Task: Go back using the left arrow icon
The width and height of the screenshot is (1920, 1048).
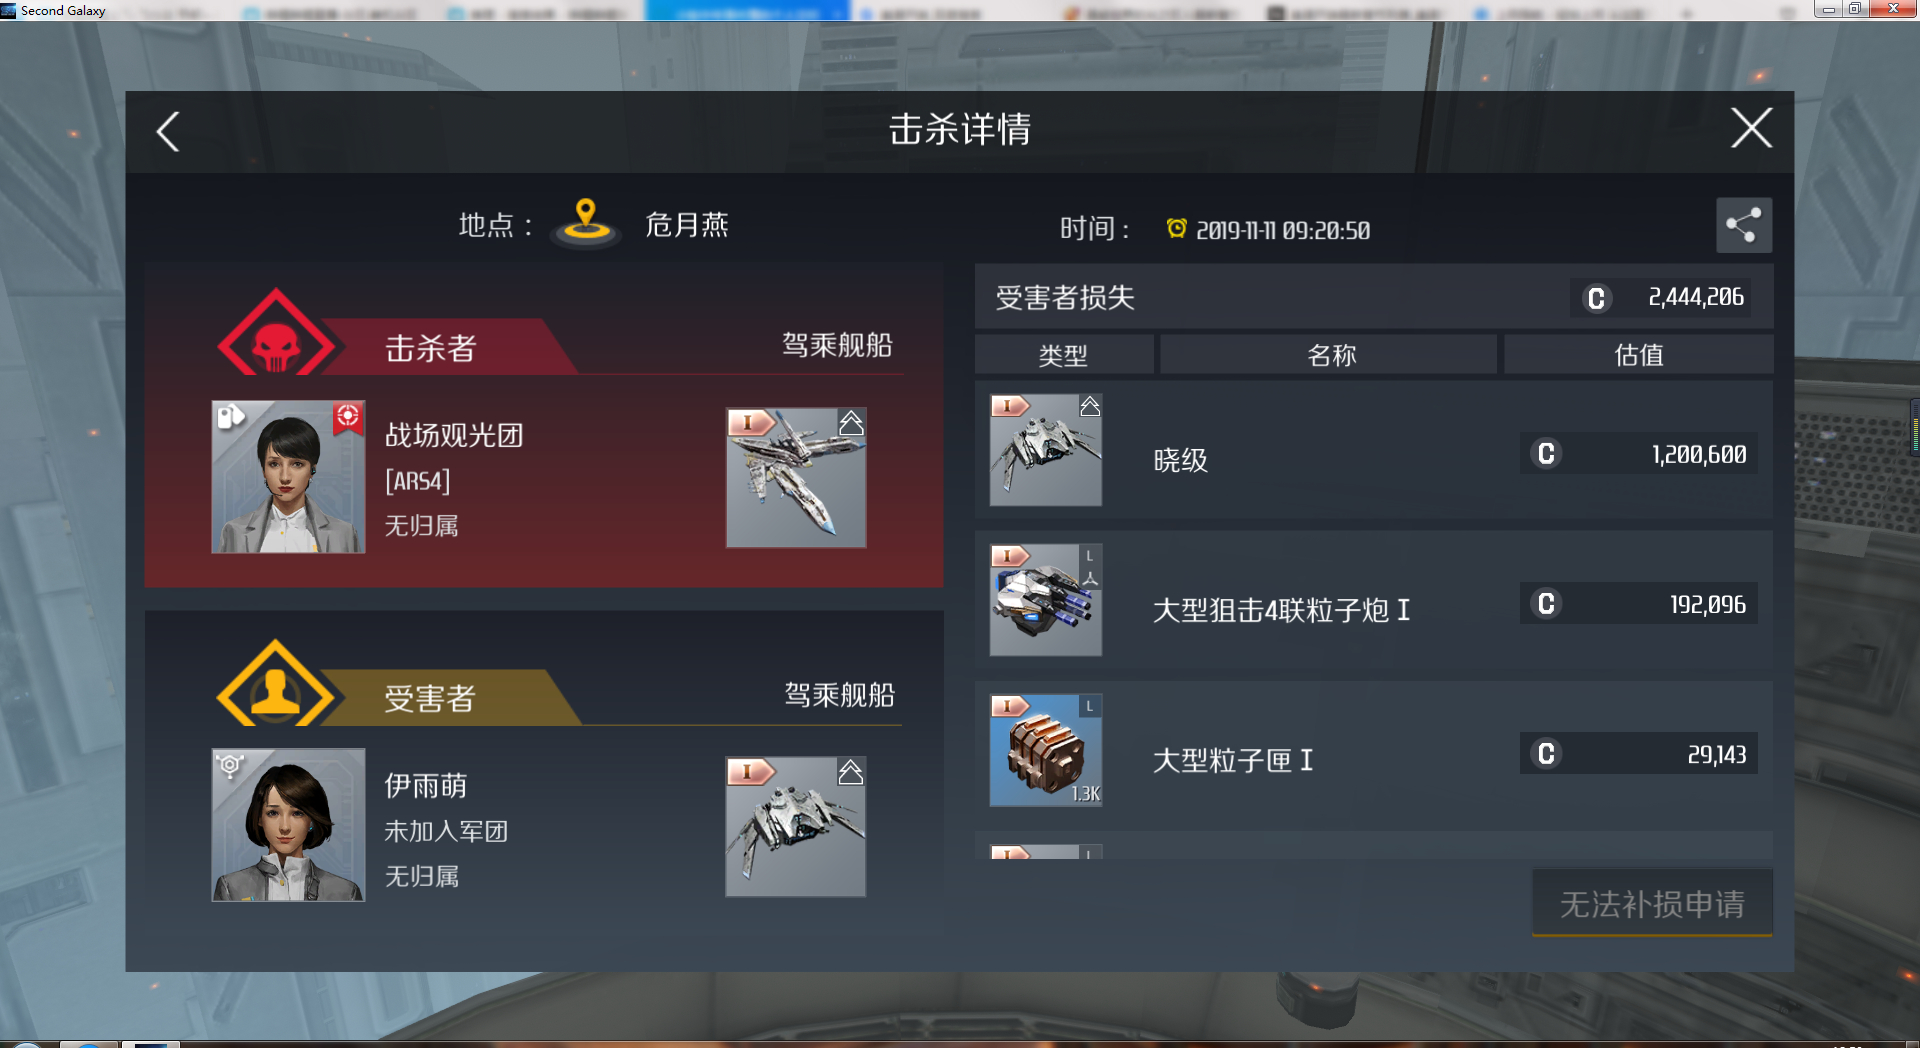Action: pos(168,131)
